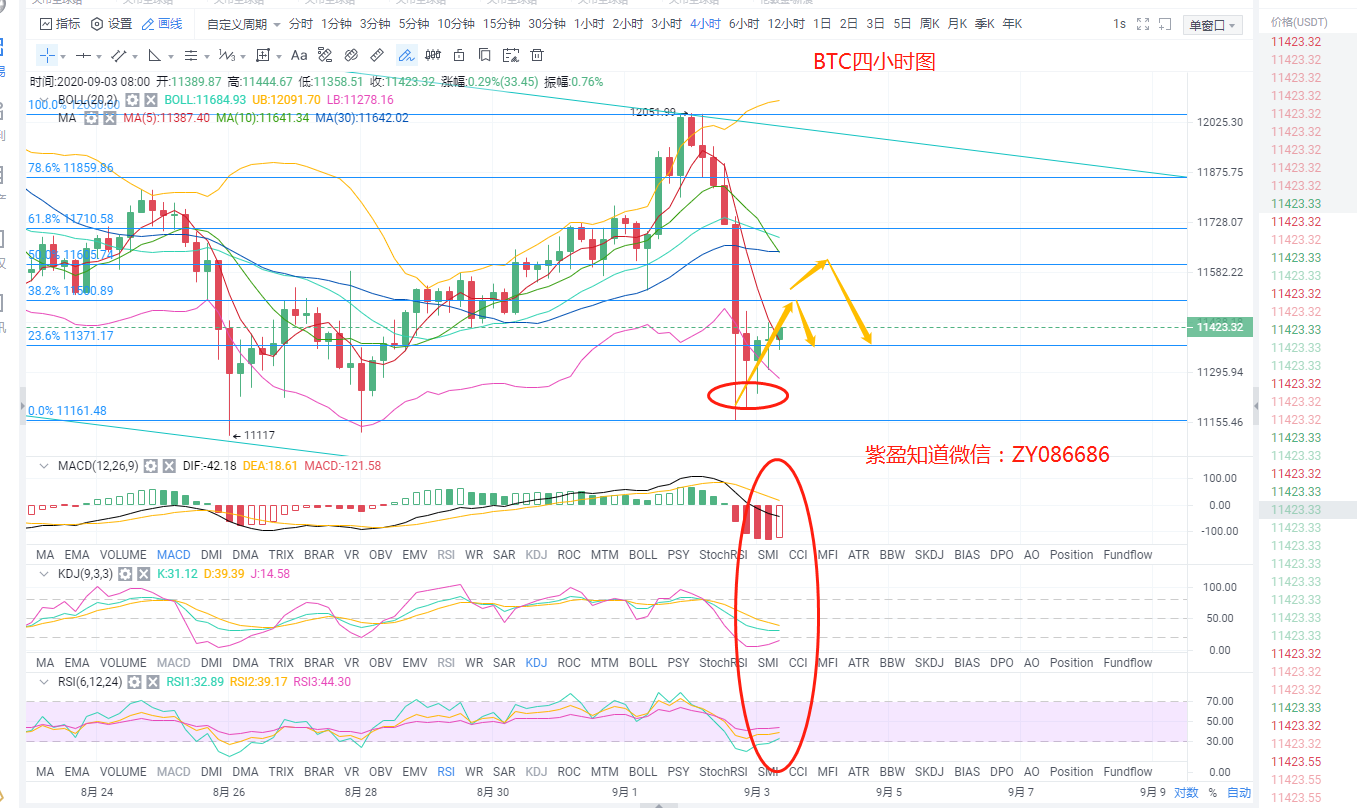Open the 设置 settings button
The height and width of the screenshot is (808, 1357).
[111, 24]
